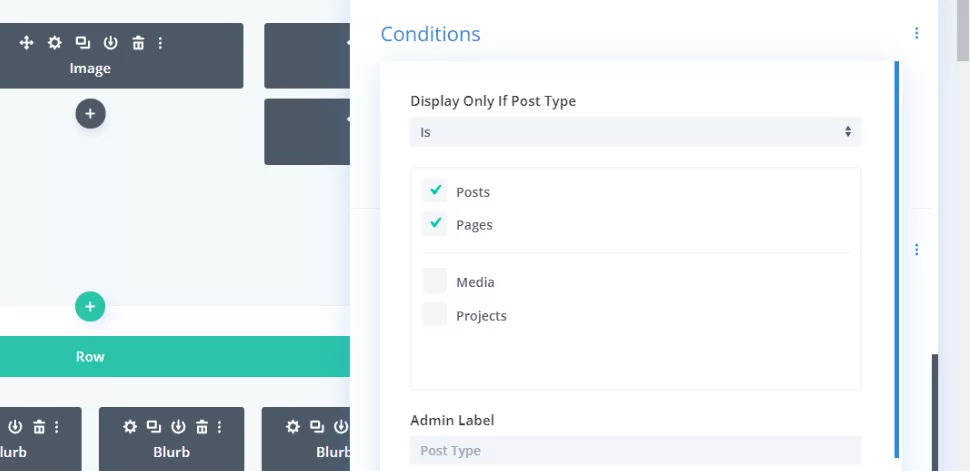This screenshot has height=471, width=970.
Task: Check the Media checkbox
Action: (435, 281)
